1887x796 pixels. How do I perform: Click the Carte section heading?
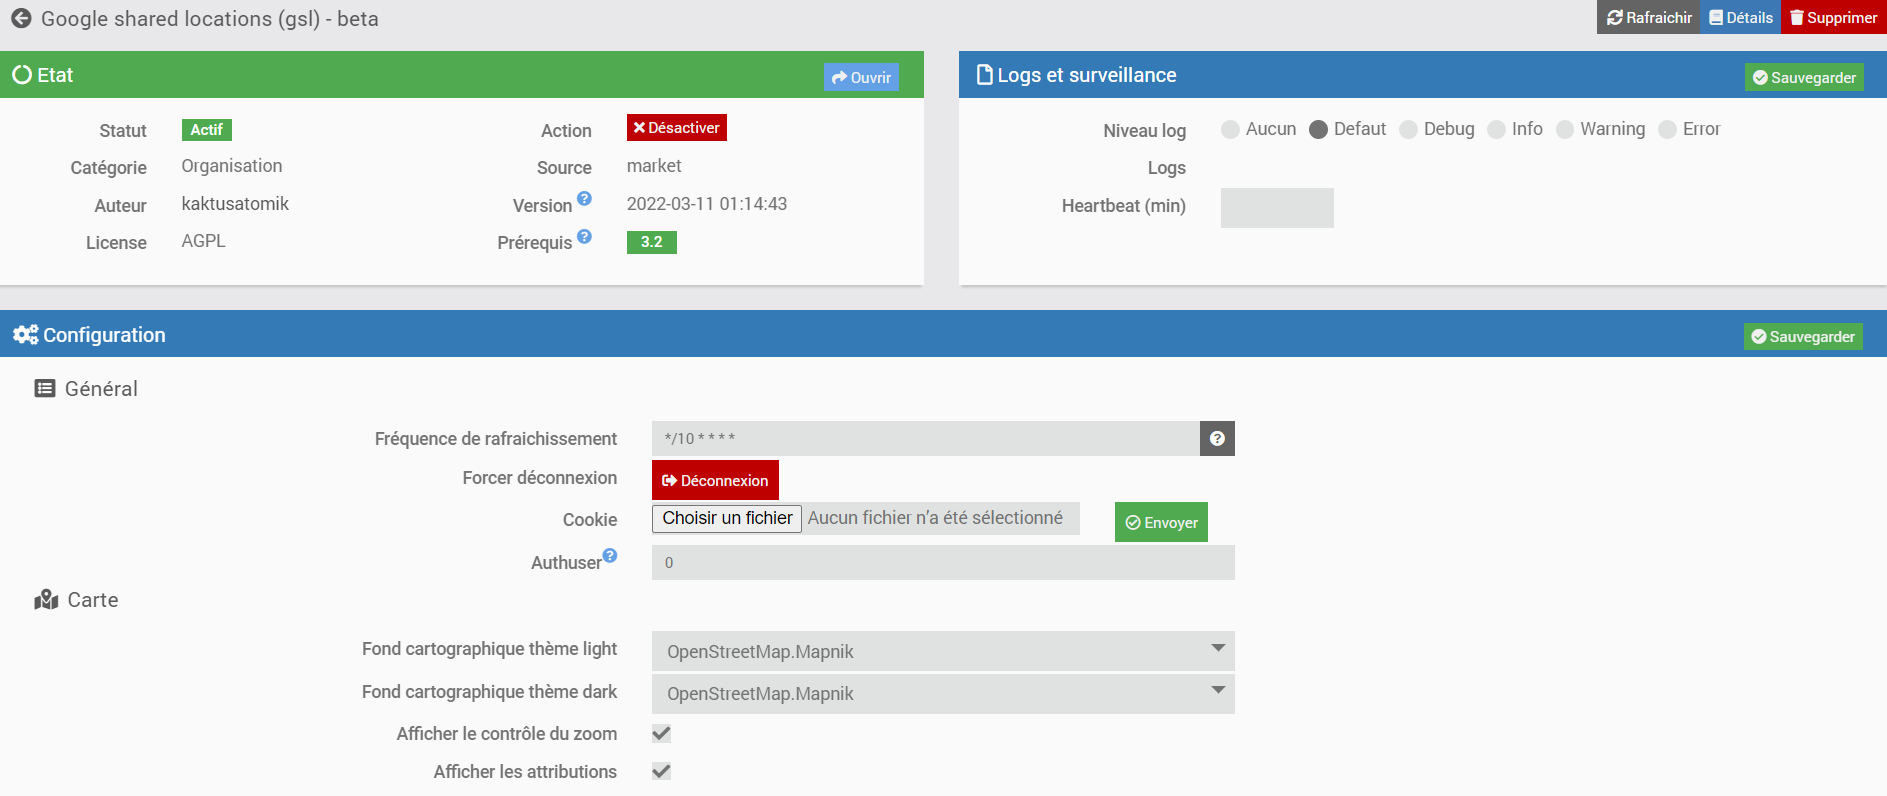click(x=93, y=600)
